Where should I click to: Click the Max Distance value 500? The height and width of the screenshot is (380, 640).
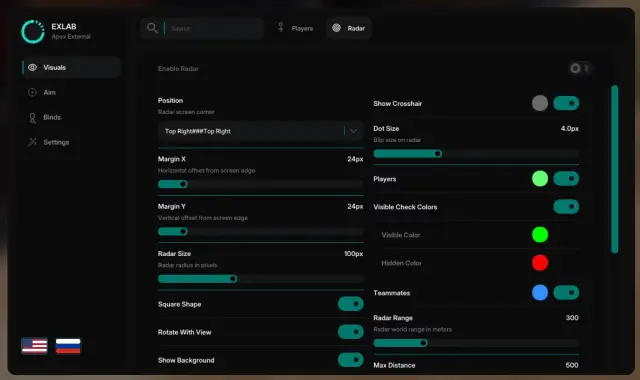point(572,365)
